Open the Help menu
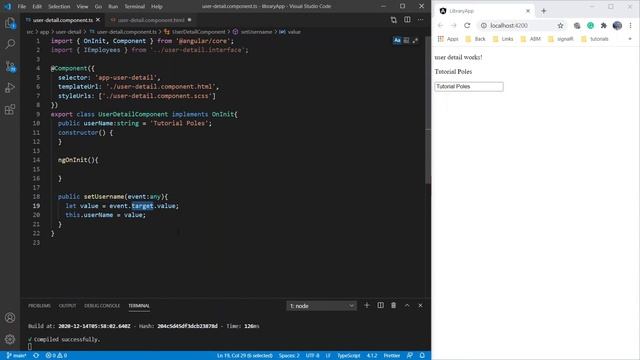Viewport: 640px width, 360px height. click(x=157, y=7)
